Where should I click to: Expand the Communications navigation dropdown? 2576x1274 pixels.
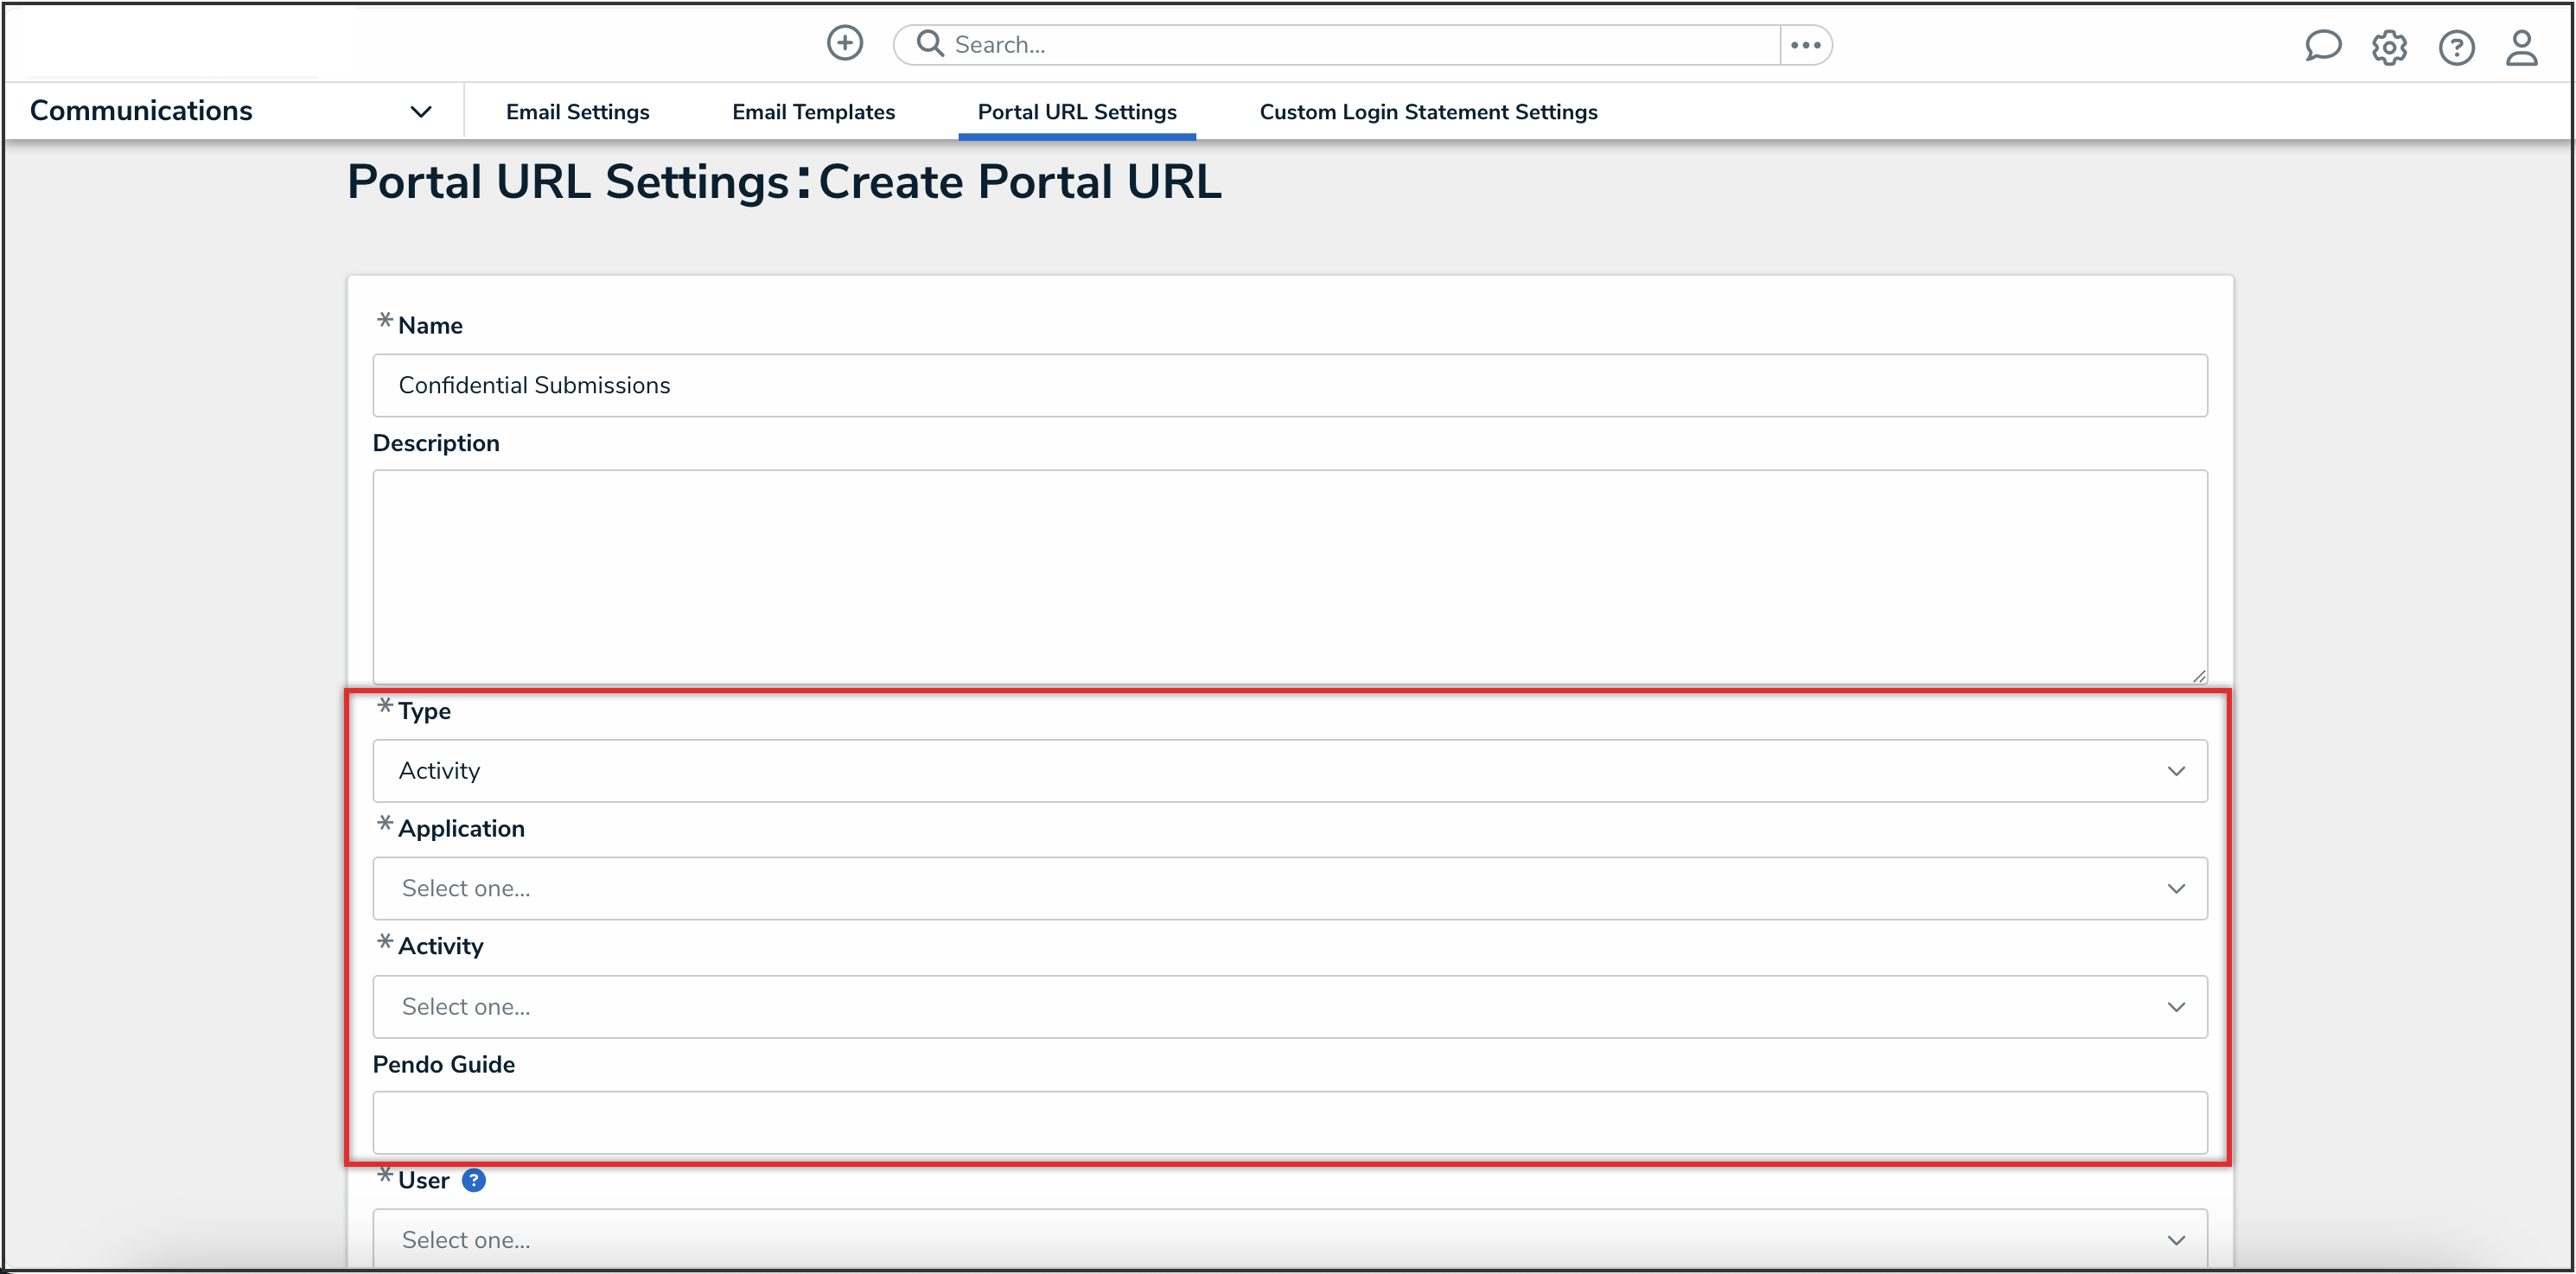420,112
